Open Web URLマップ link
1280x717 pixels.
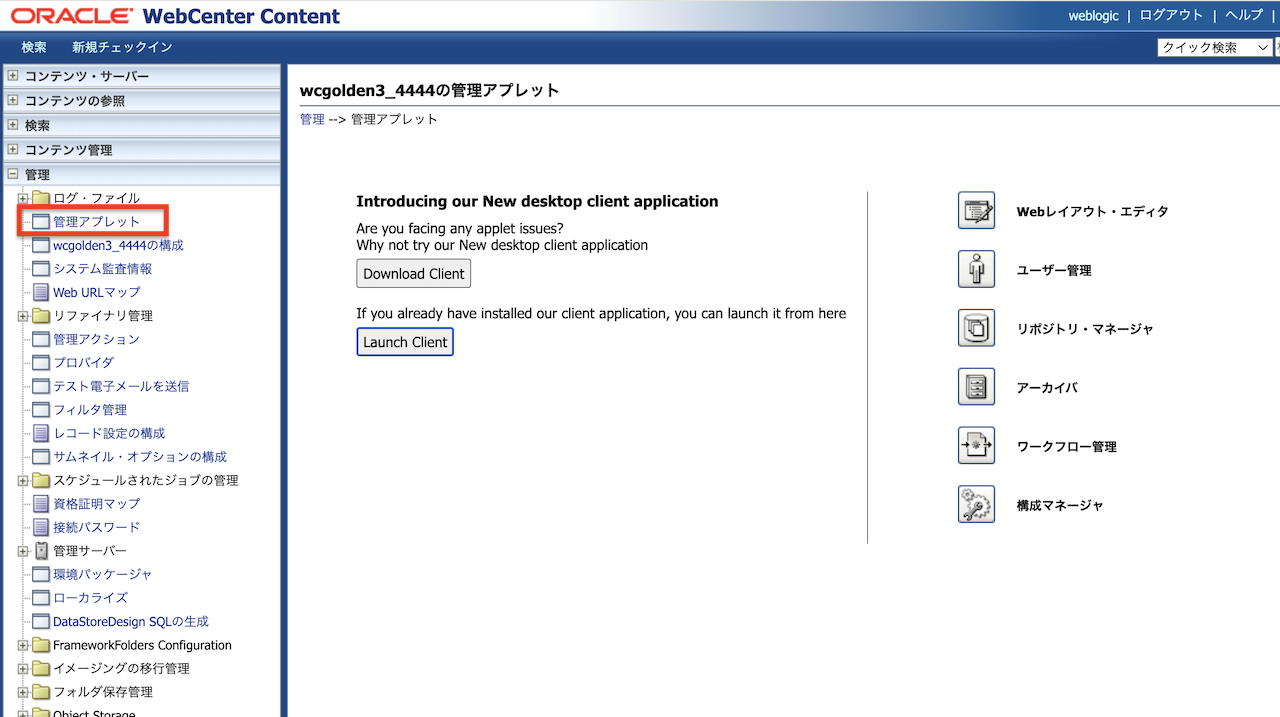(x=96, y=292)
